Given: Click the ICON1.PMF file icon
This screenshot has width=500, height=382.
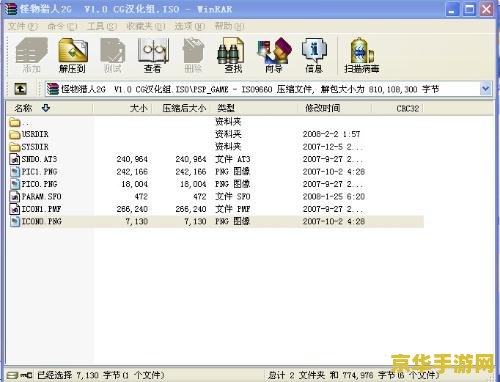Looking at the screenshot, I should coord(15,209).
